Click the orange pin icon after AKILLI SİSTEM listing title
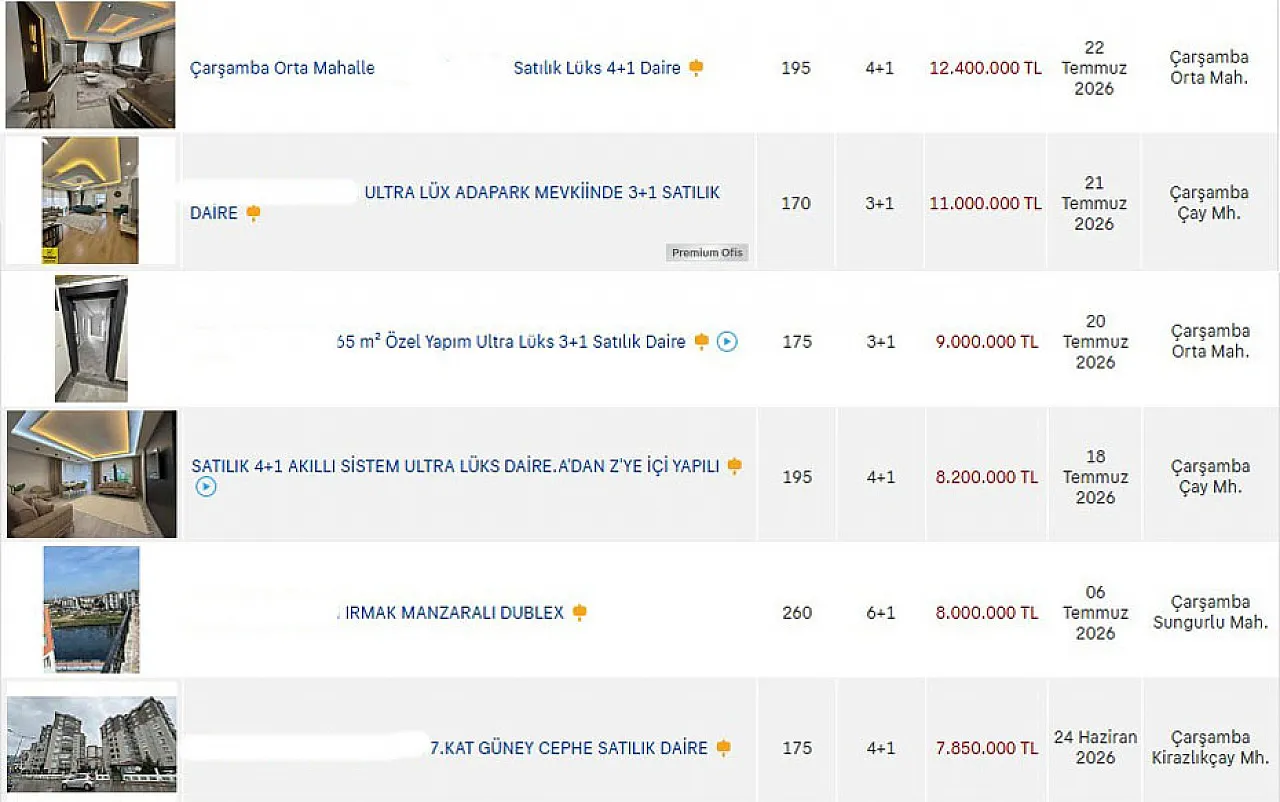 point(734,466)
